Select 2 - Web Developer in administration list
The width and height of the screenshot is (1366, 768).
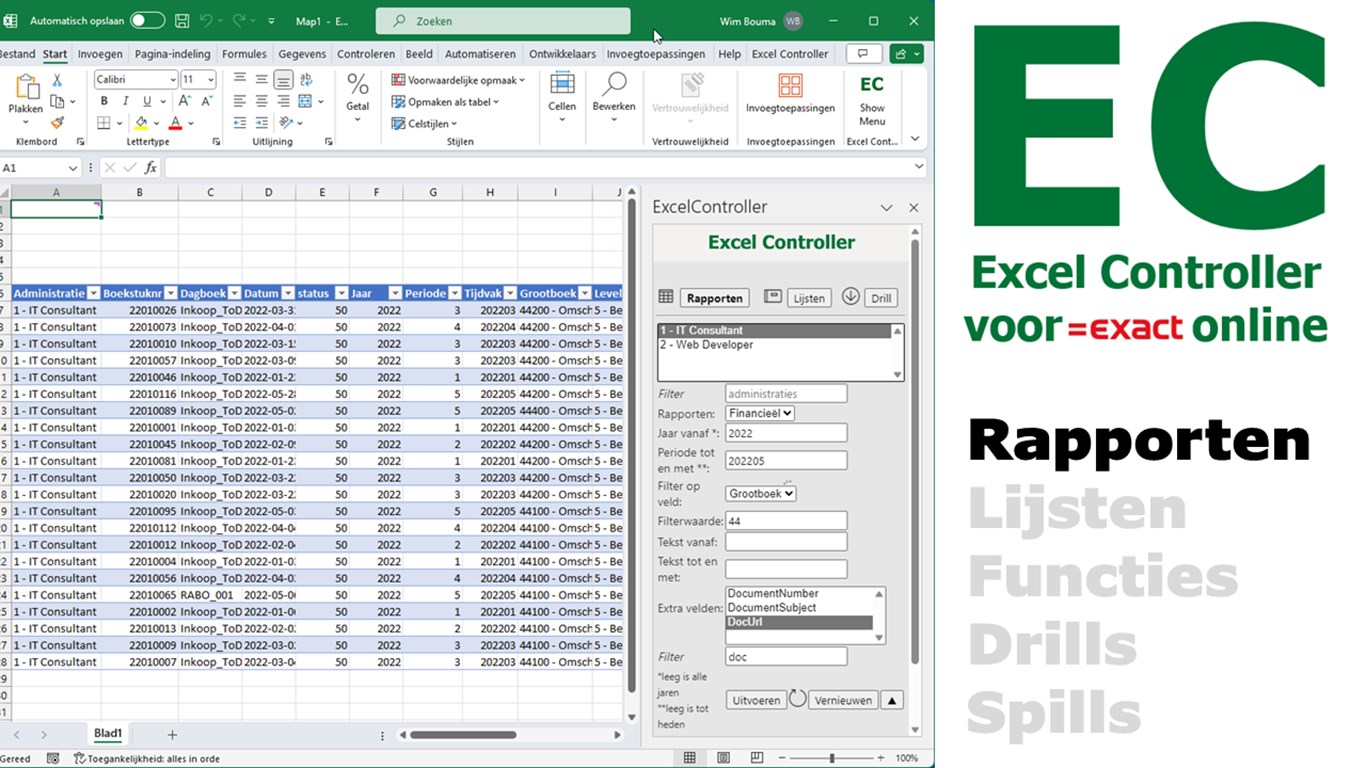coord(774,345)
